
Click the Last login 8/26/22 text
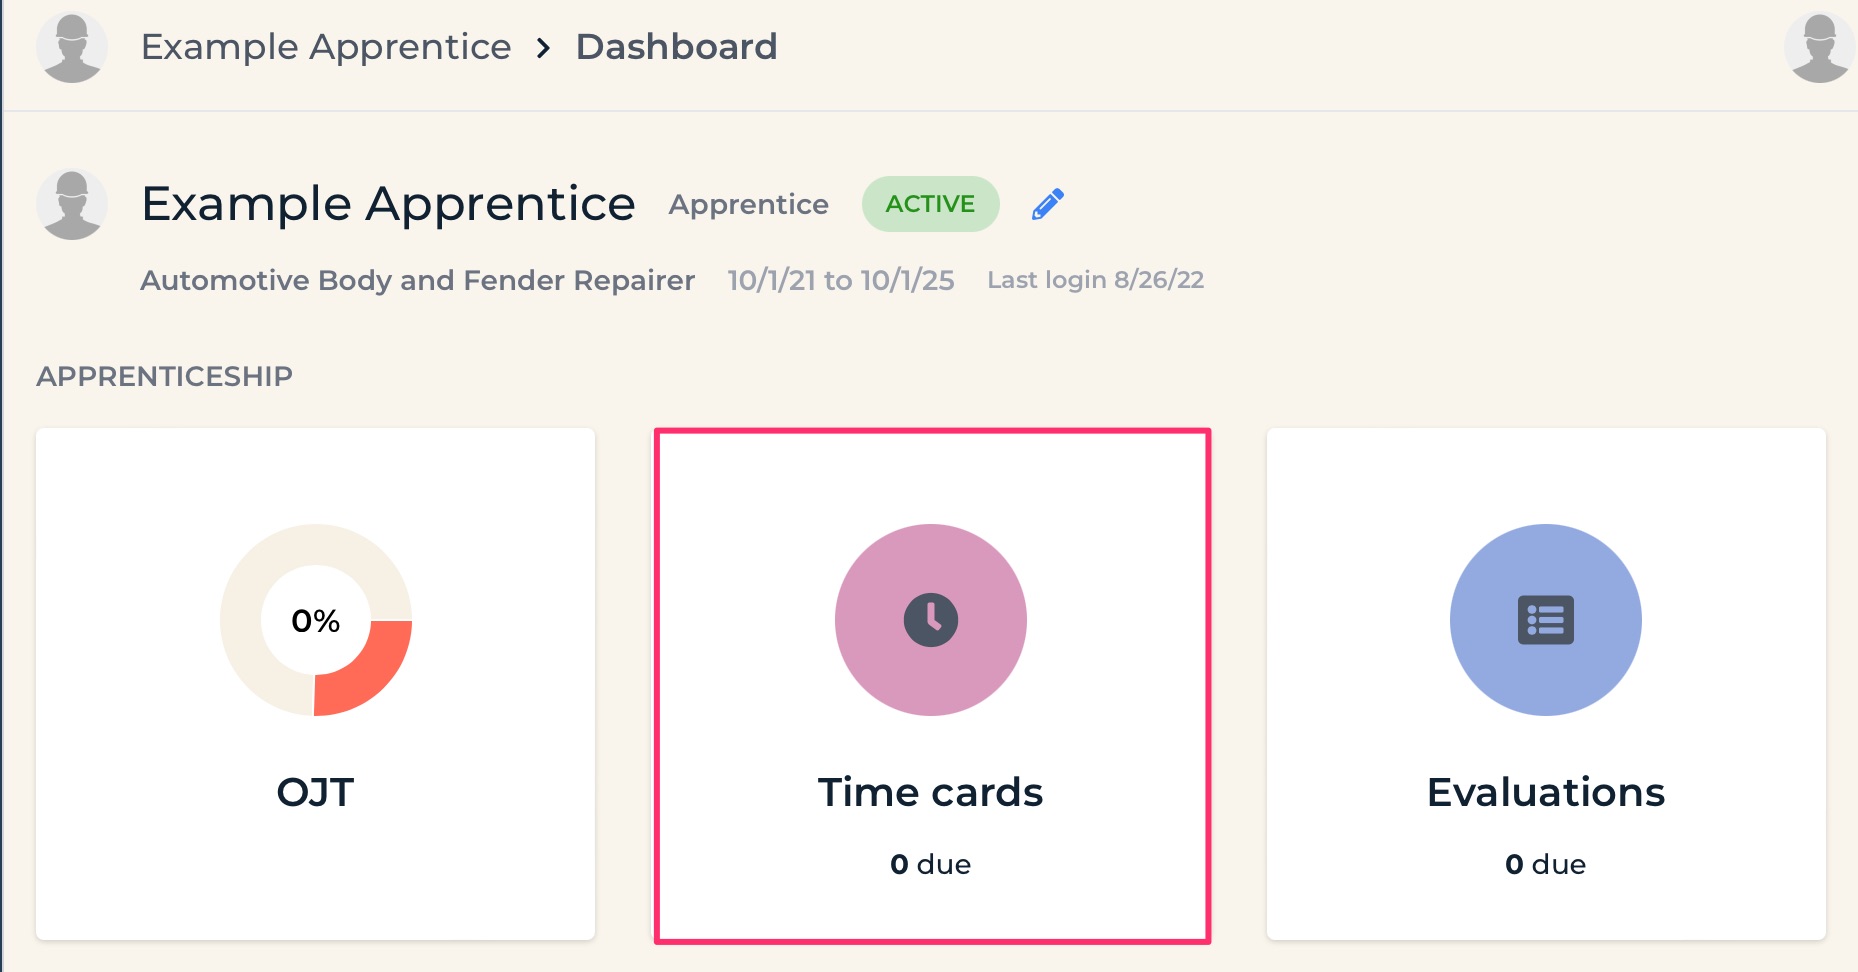(x=1096, y=280)
